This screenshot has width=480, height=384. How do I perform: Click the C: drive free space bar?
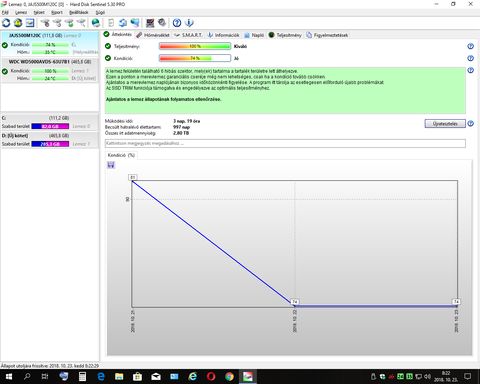pos(50,126)
